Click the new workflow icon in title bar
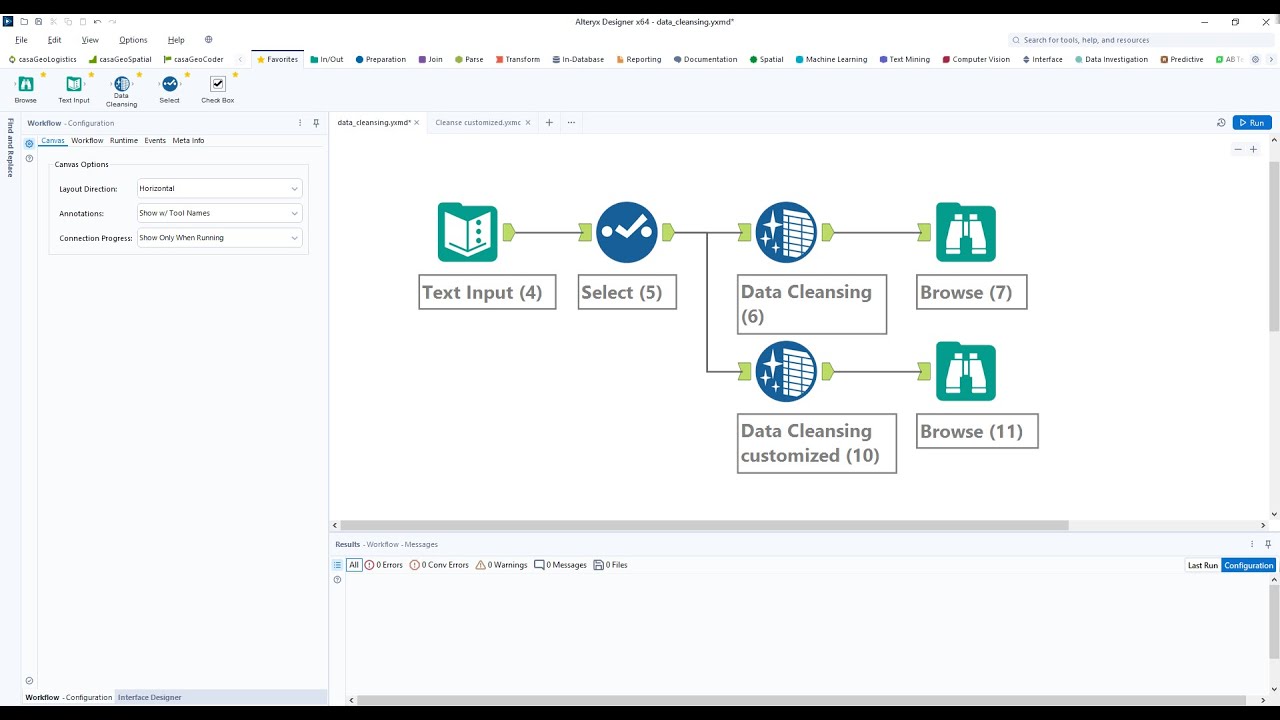1280x720 pixels. (x=24, y=21)
